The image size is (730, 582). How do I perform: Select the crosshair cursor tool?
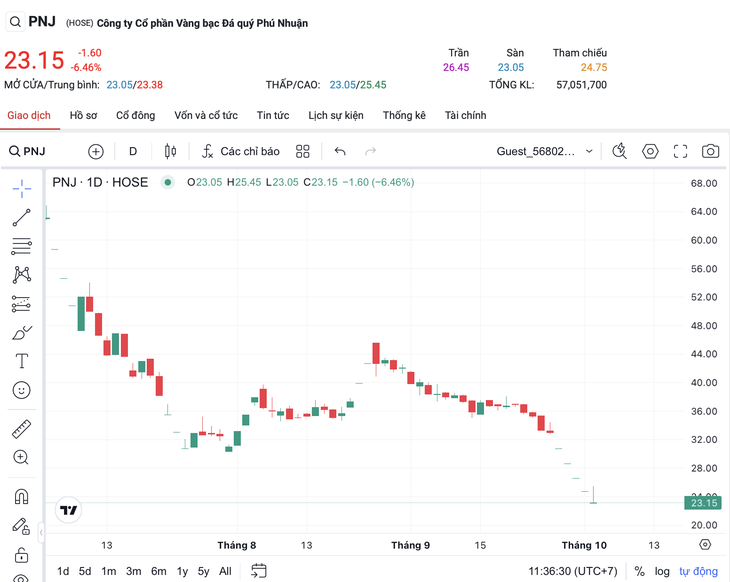21,188
